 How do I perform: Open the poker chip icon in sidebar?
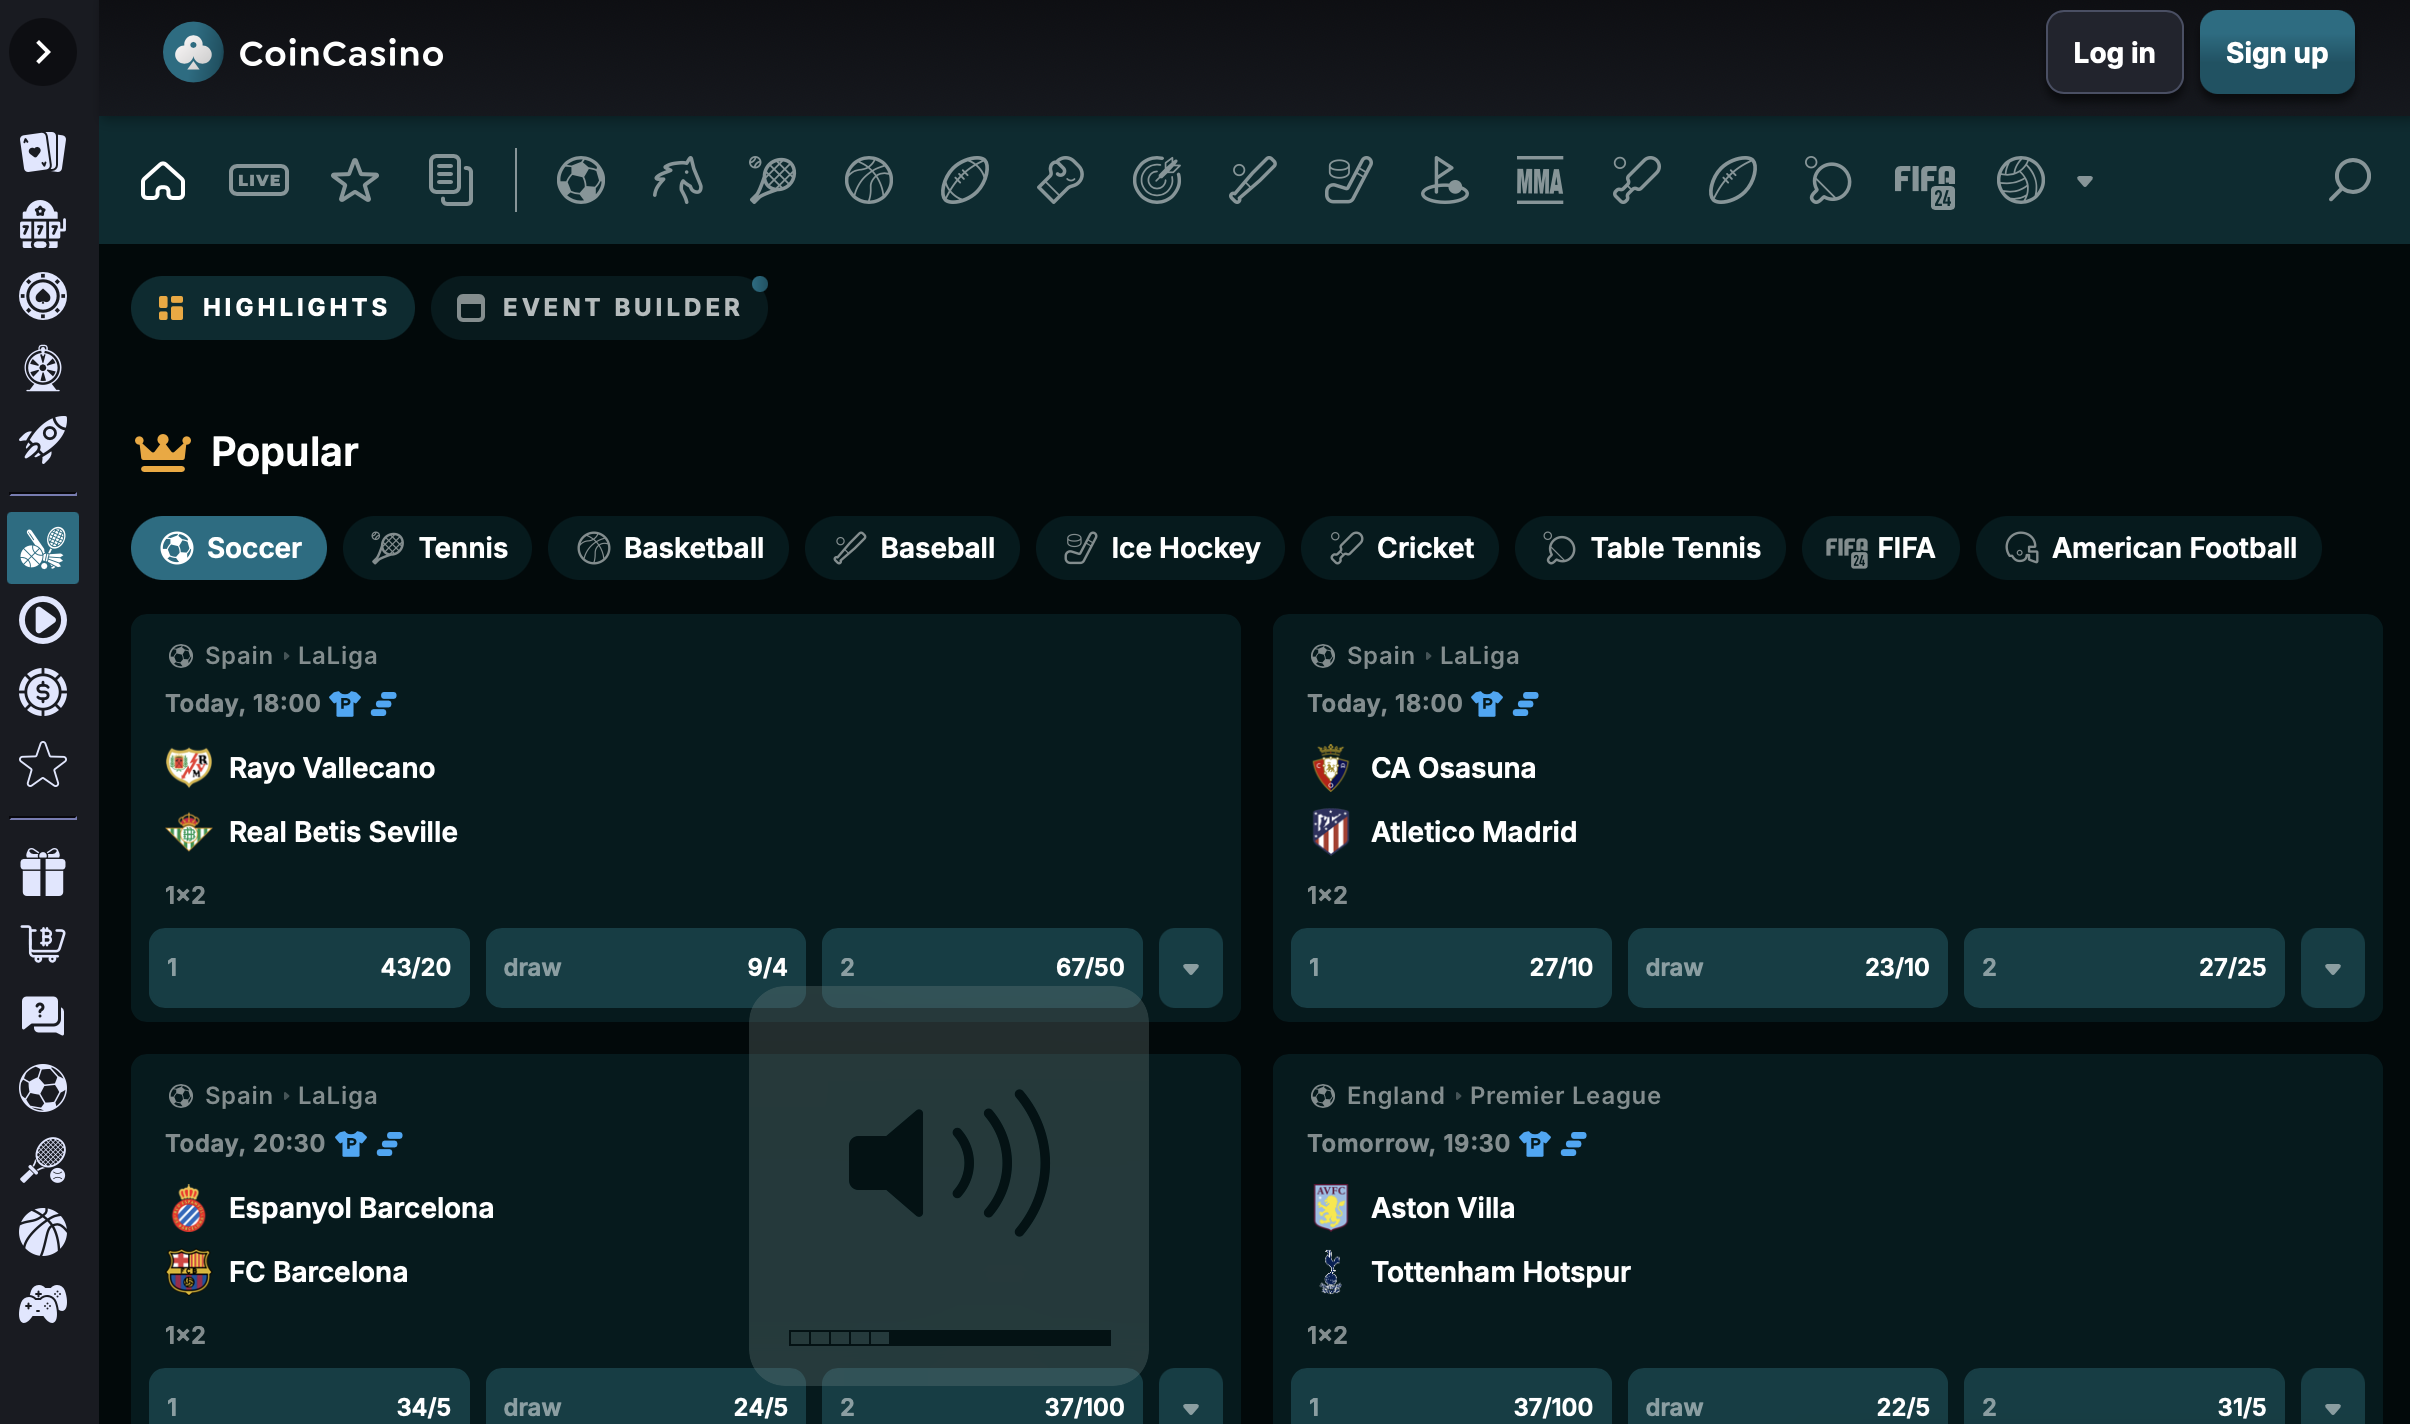43,296
